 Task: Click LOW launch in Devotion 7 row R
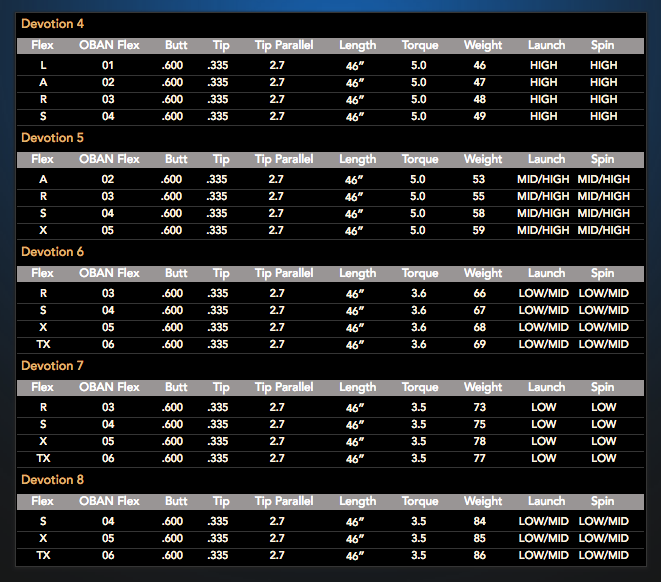point(543,408)
